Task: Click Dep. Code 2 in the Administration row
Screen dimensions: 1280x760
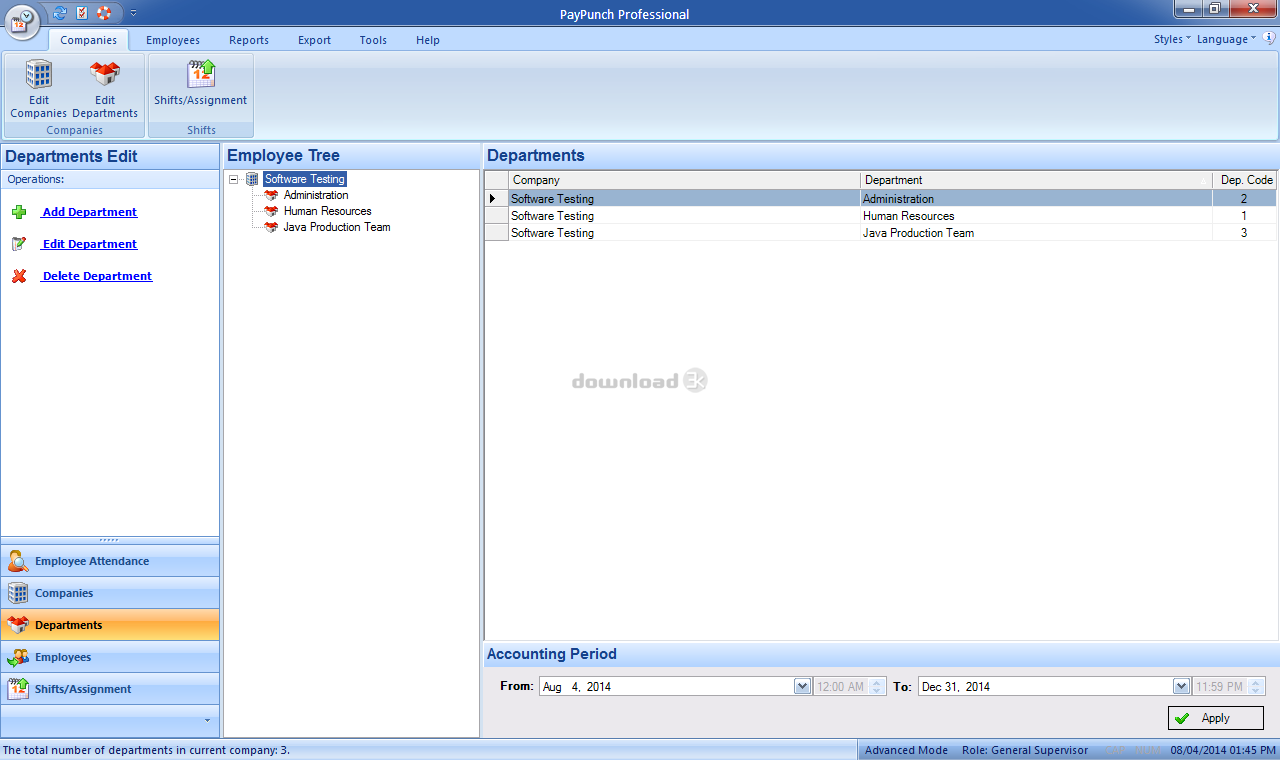Action: pos(1245,199)
